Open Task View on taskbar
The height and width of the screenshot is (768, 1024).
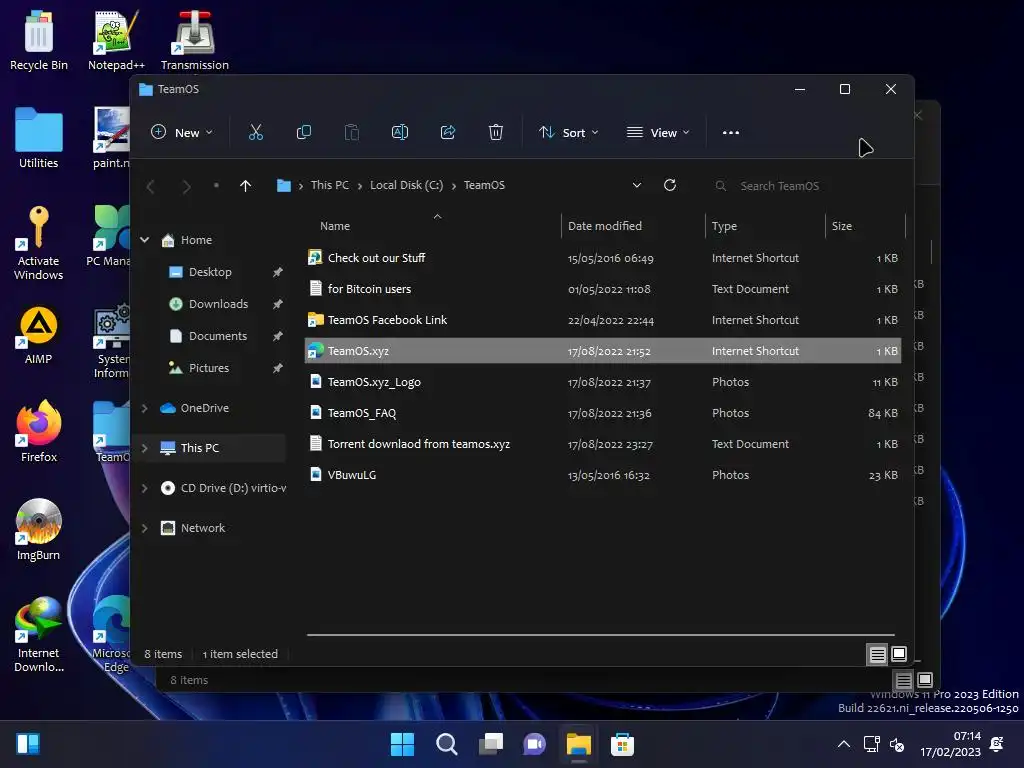point(490,744)
